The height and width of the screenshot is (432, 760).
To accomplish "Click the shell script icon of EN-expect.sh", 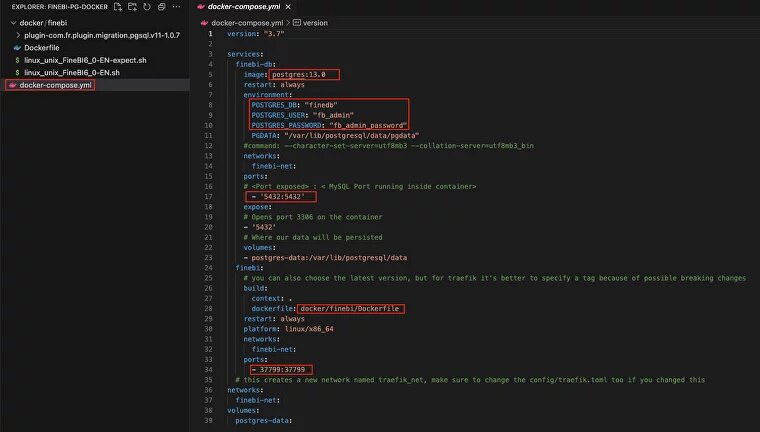I will 17,60.
